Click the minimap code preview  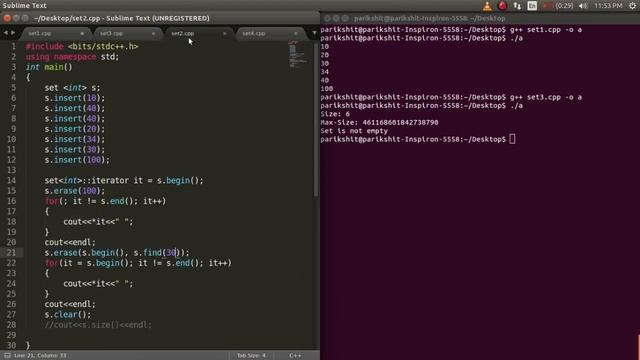(x=298, y=54)
